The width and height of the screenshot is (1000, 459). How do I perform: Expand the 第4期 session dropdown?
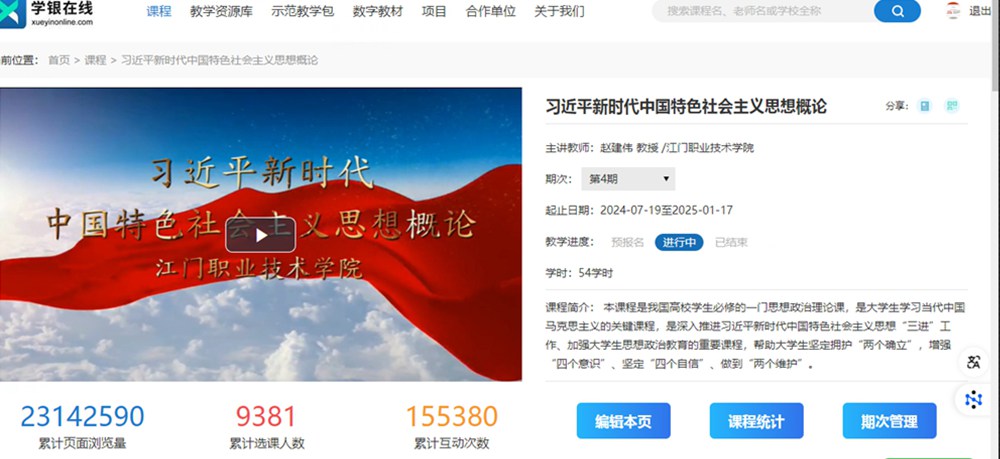[x=628, y=179]
